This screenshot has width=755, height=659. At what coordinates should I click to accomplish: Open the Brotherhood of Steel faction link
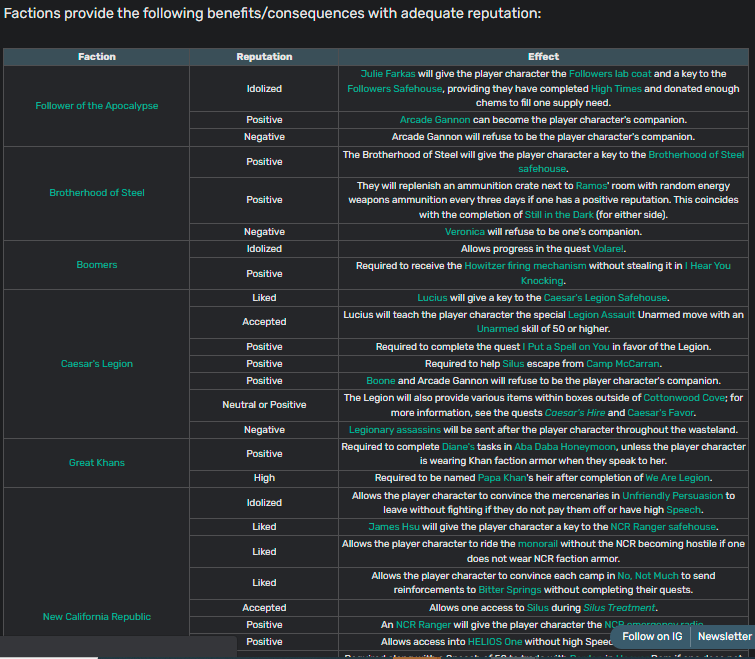pos(96,193)
